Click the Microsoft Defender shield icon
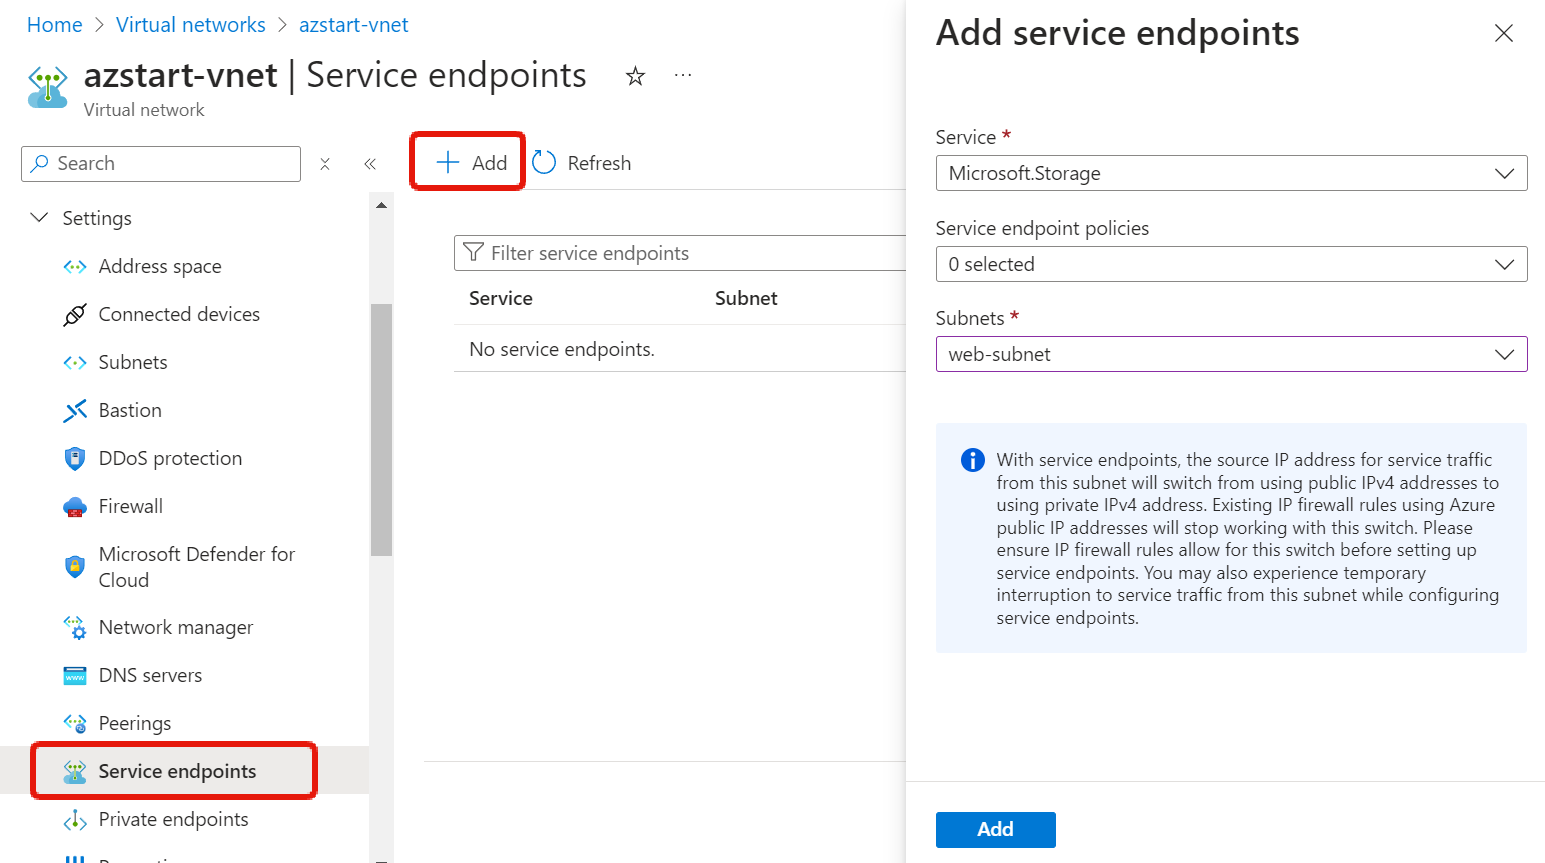This screenshot has width=1545, height=863. point(75,567)
